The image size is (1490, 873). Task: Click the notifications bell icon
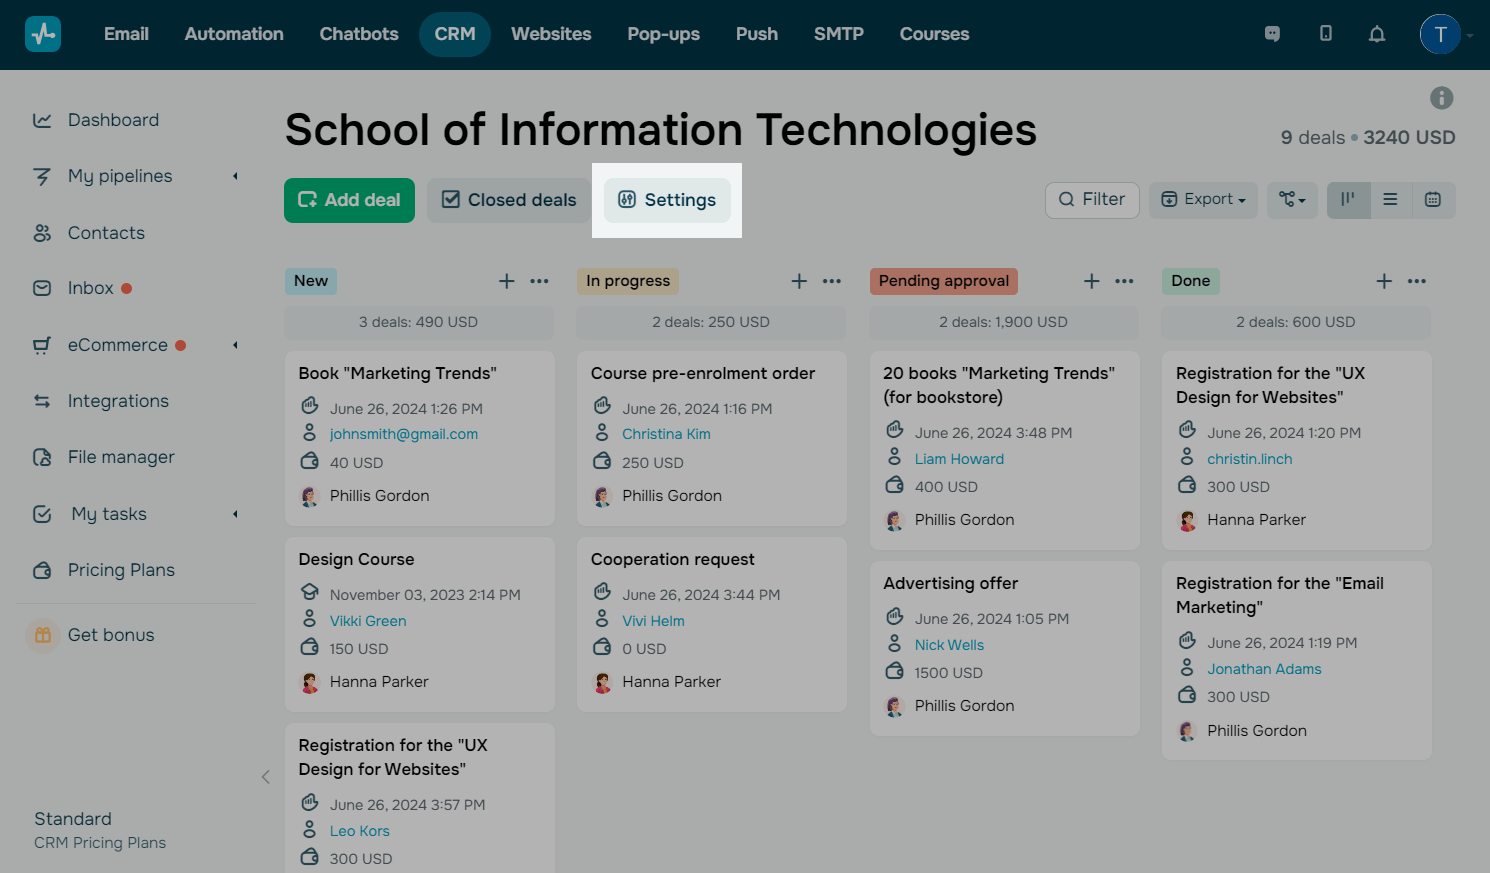pos(1377,34)
